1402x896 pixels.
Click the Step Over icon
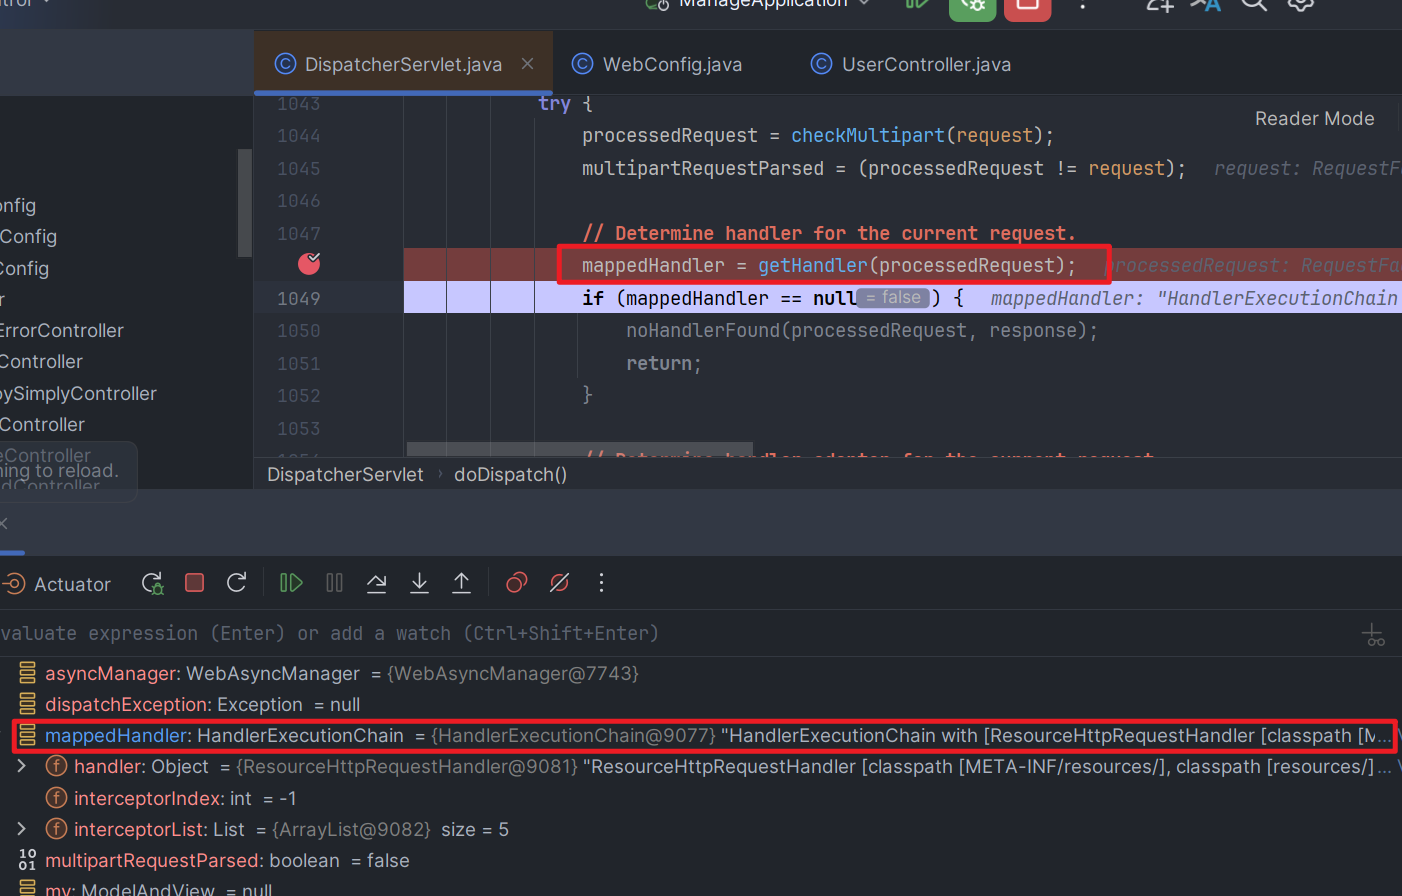click(x=377, y=583)
